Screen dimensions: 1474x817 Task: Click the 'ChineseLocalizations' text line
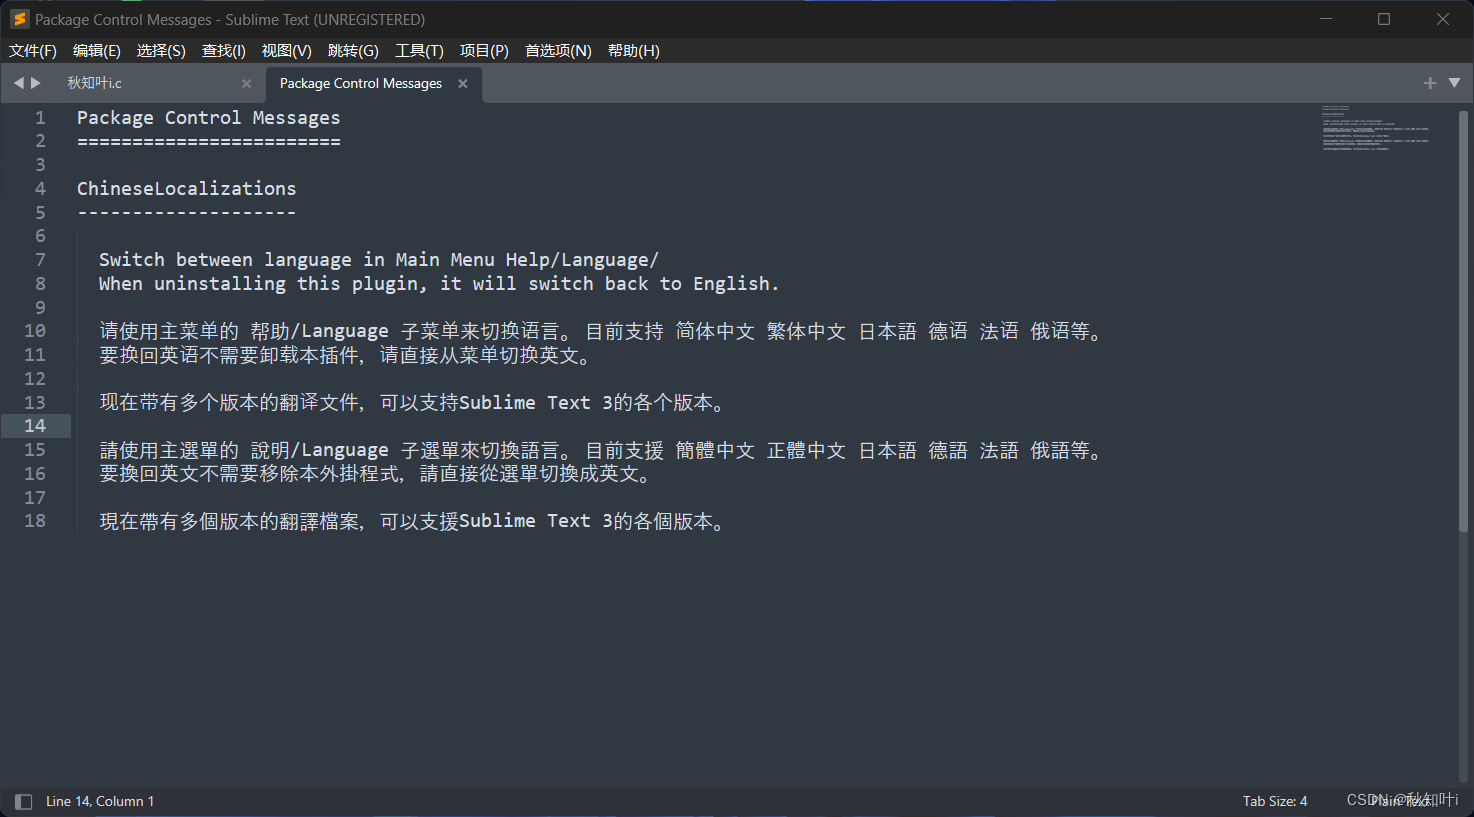coord(186,188)
